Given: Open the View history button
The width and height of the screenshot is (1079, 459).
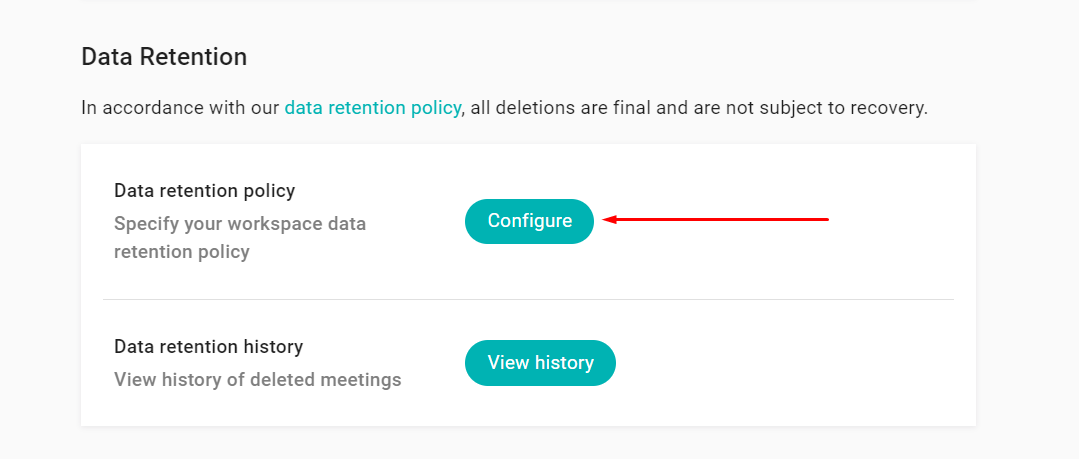Looking at the screenshot, I should tap(540, 363).
